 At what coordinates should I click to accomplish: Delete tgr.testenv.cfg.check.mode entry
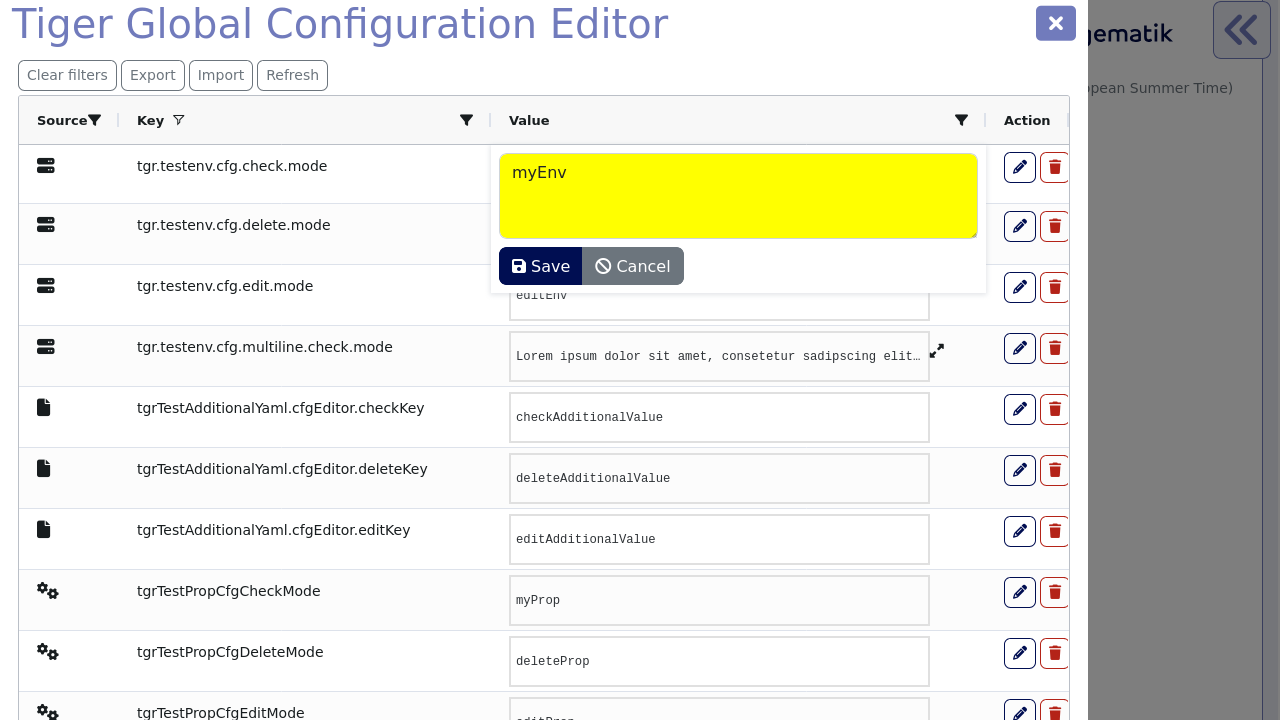pyautogui.click(x=1055, y=167)
